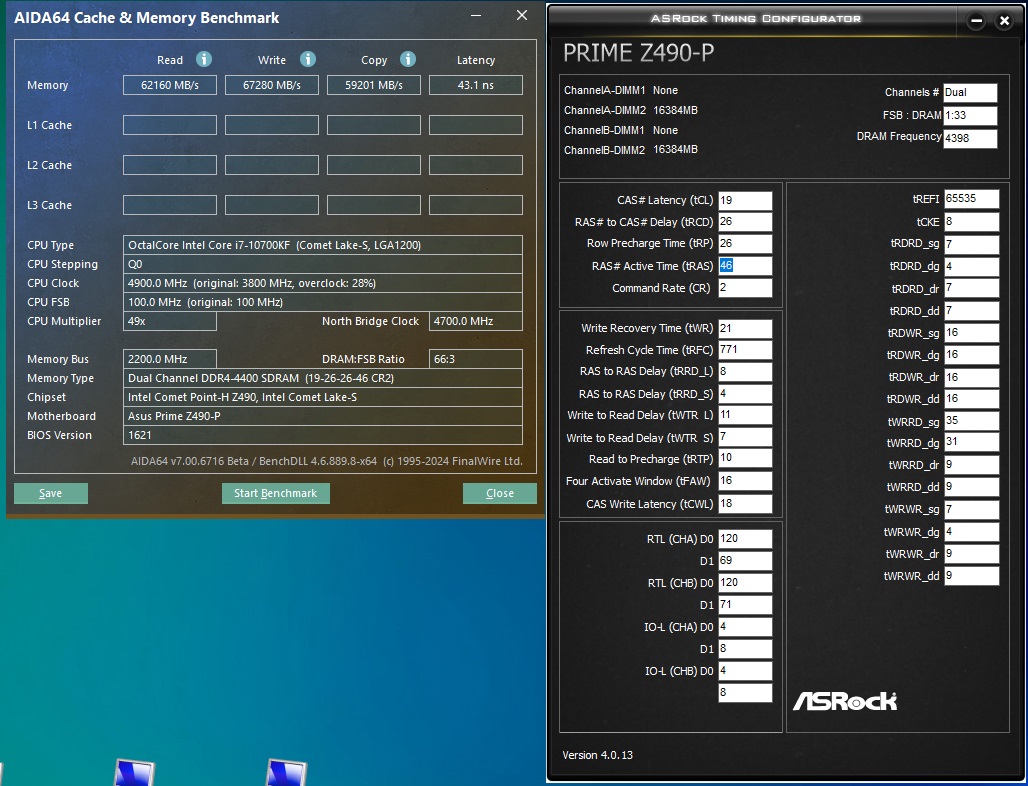
Task: Select the DRAM Frequency field
Action: pos(970,138)
